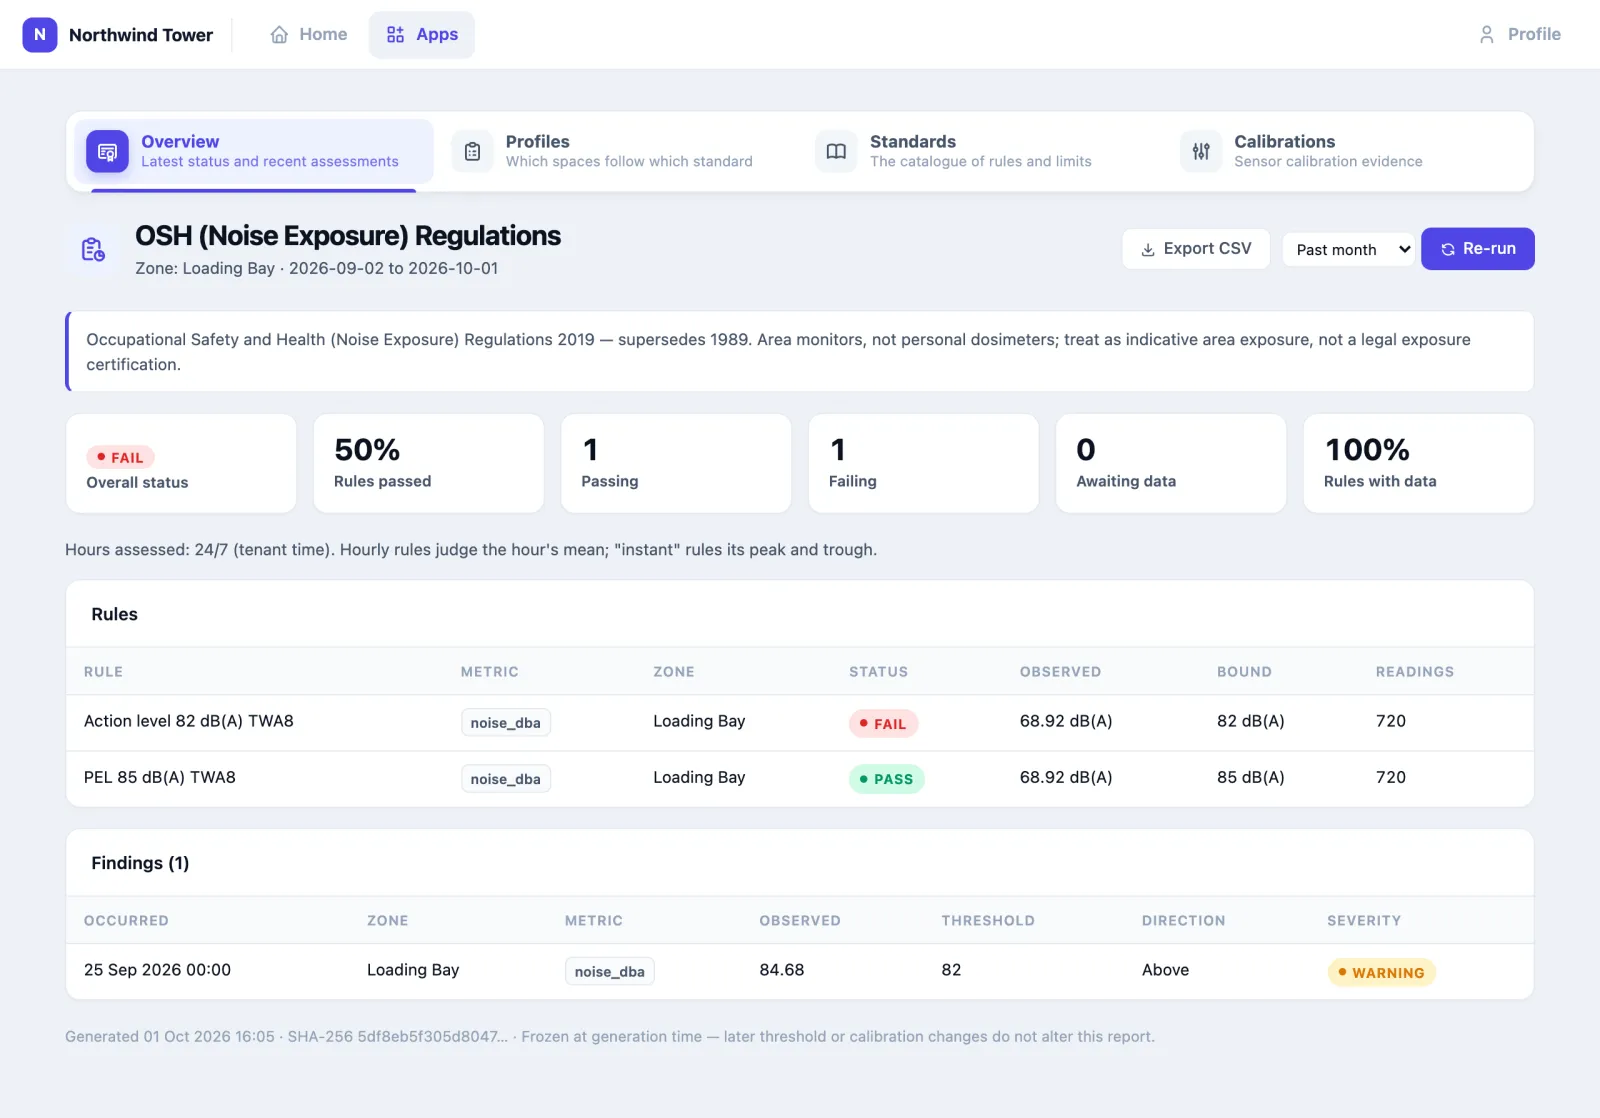Viewport: 1600px width, 1118px height.
Task: Click the FAIL status badge in the Rules table
Action: (883, 724)
